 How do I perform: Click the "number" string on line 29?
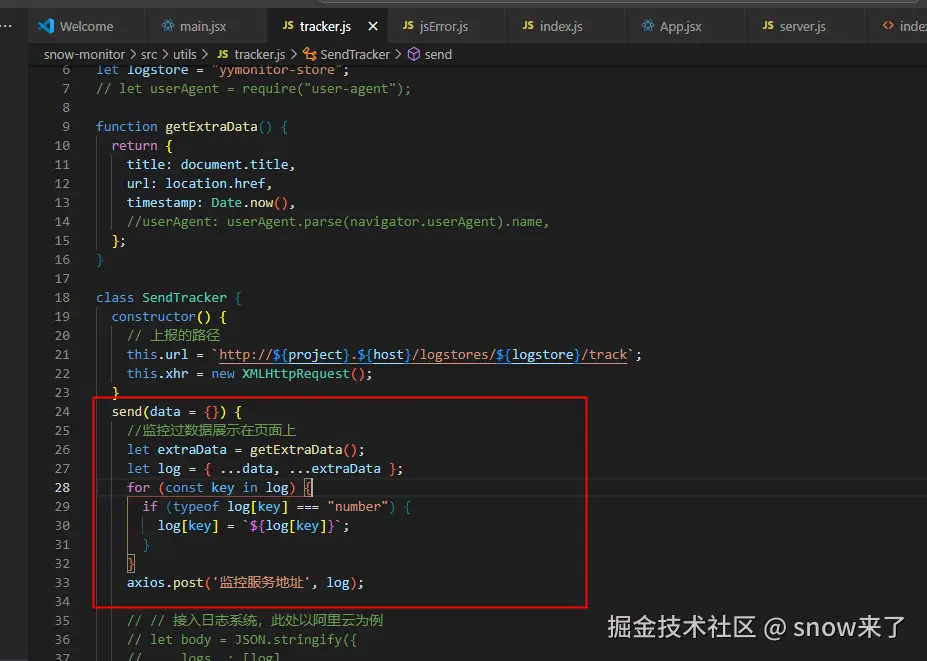tap(358, 507)
